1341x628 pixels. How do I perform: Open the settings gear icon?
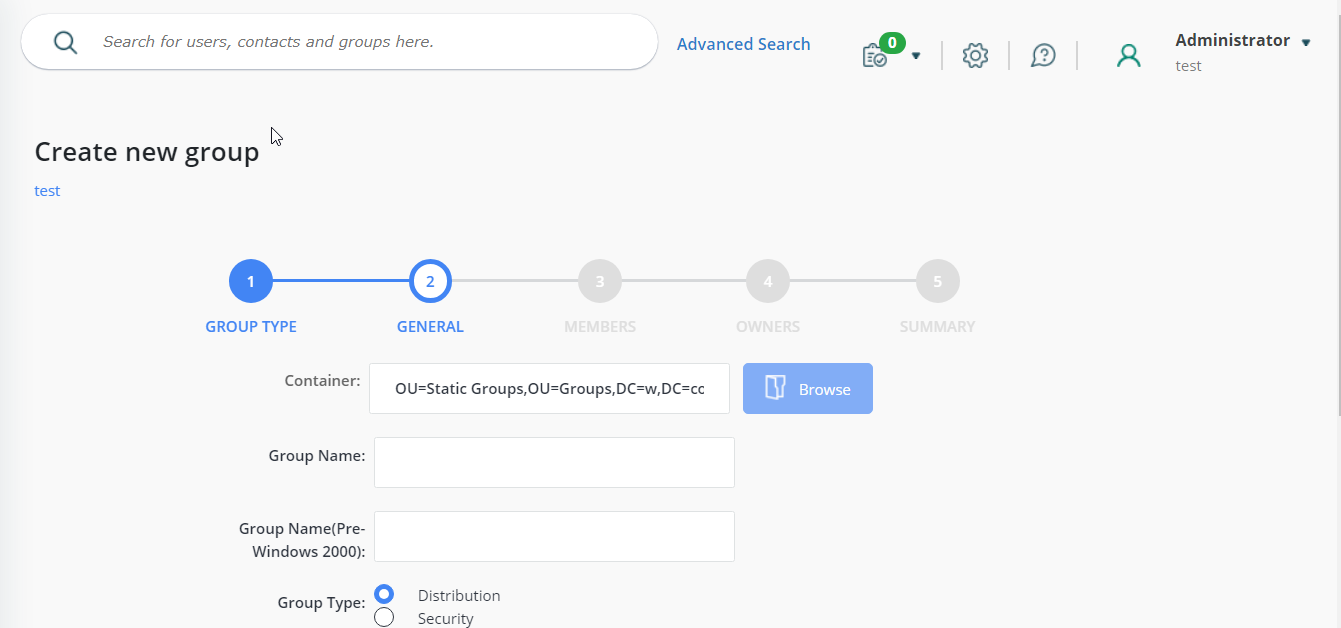pos(975,55)
